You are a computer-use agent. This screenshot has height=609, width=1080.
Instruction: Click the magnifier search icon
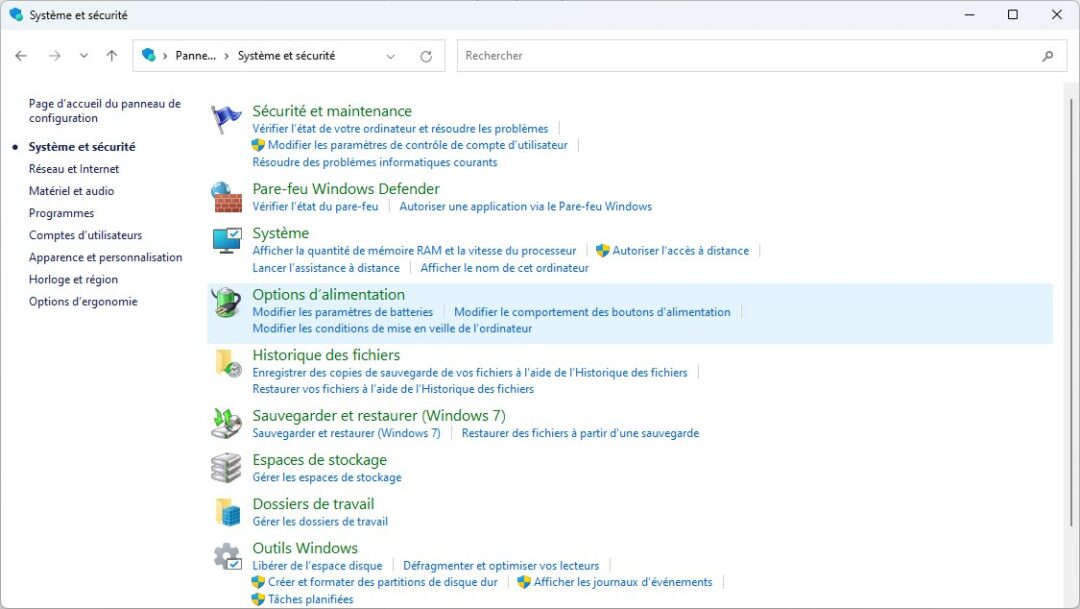pos(1048,56)
